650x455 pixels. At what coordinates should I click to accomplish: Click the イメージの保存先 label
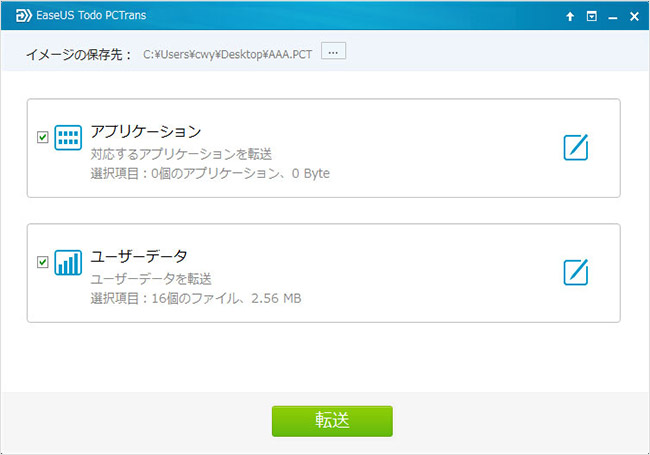coord(79,54)
